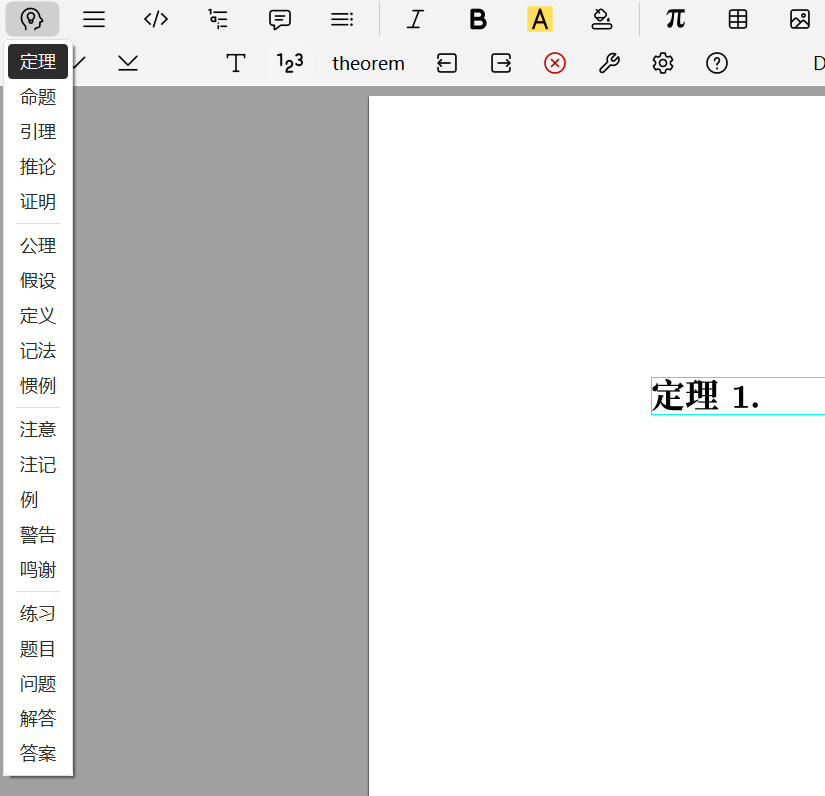Apply italic formatting with the I icon

(415, 19)
